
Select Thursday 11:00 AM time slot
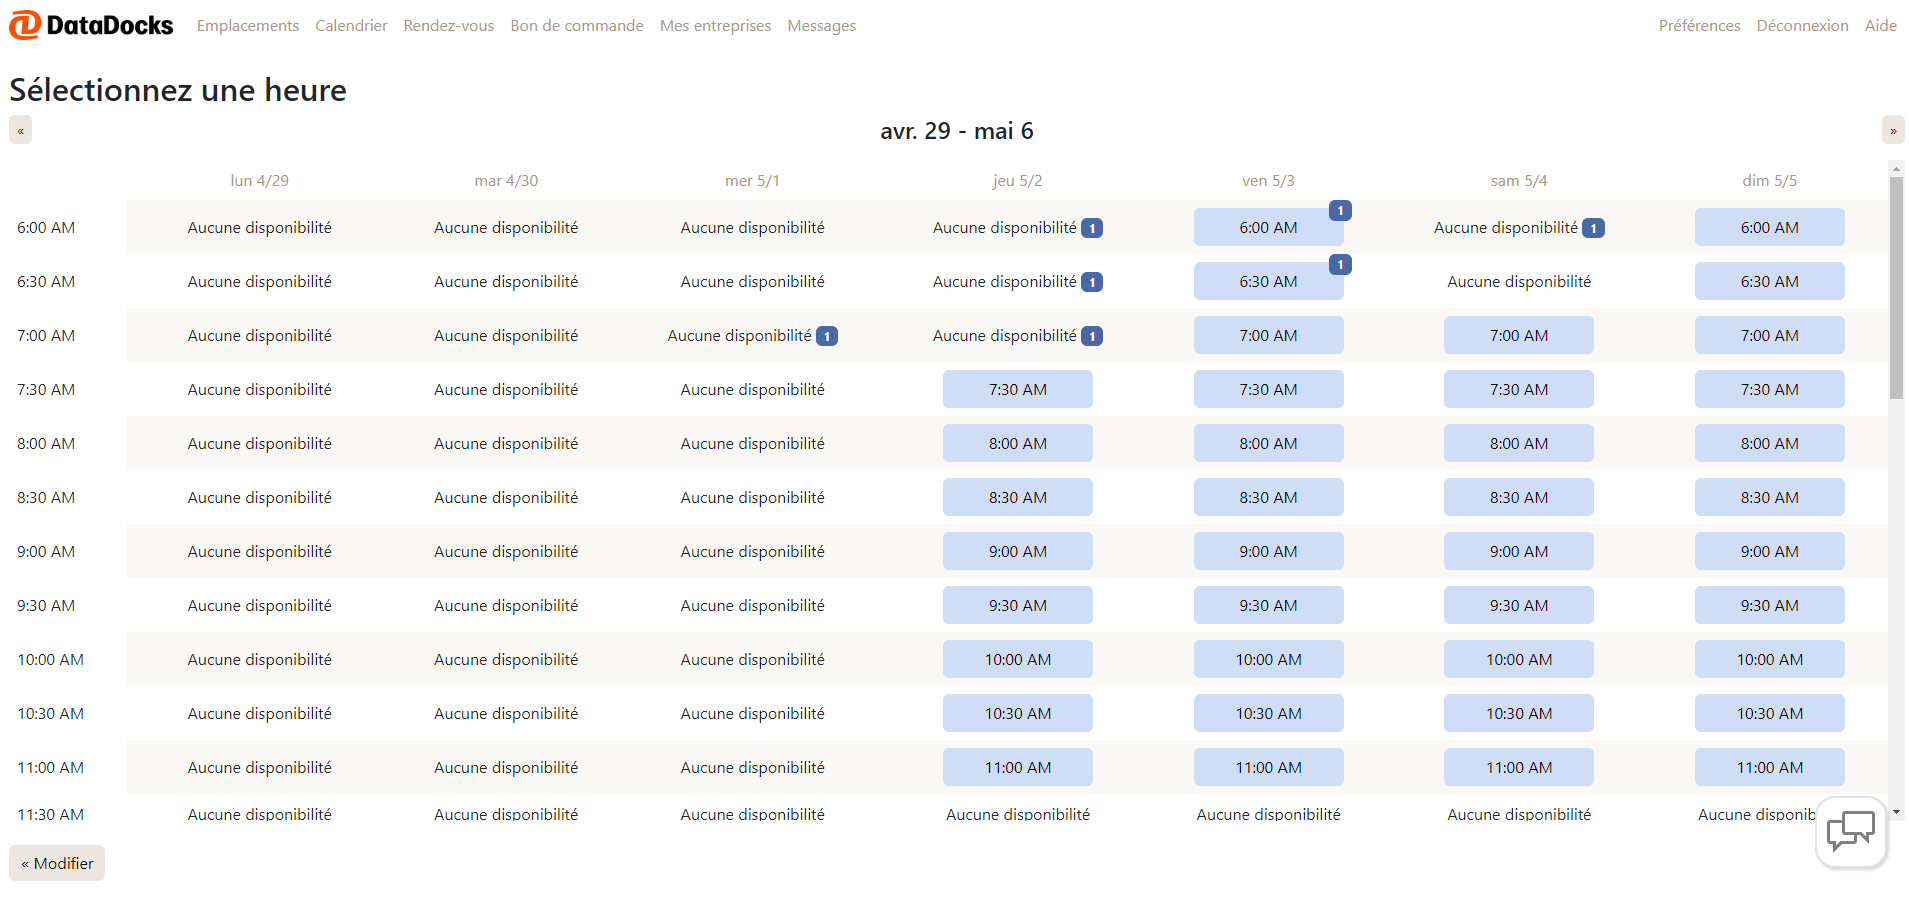point(1017,767)
